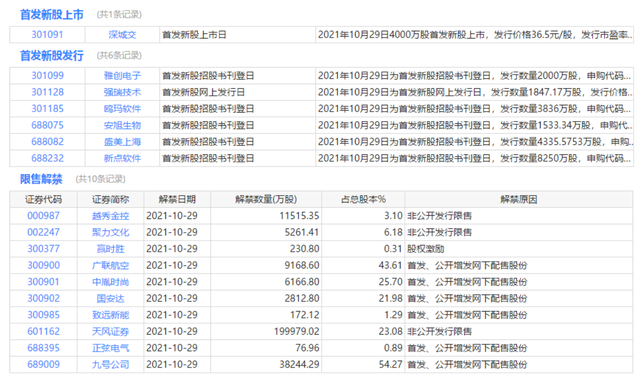Open stock code 688075 link
The image size is (640, 376).
(47, 125)
